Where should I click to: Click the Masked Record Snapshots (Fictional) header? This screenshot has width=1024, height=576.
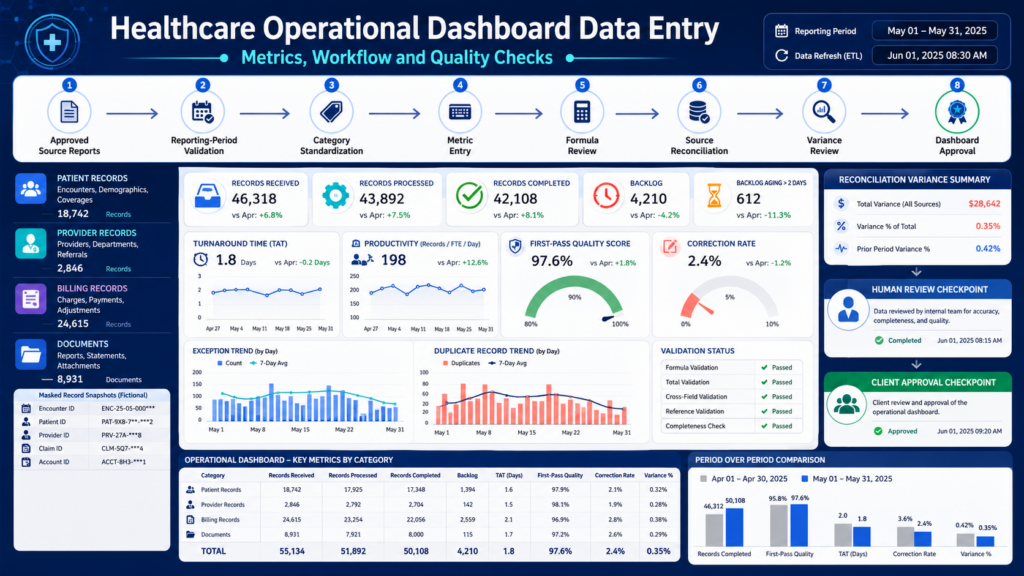92,395
